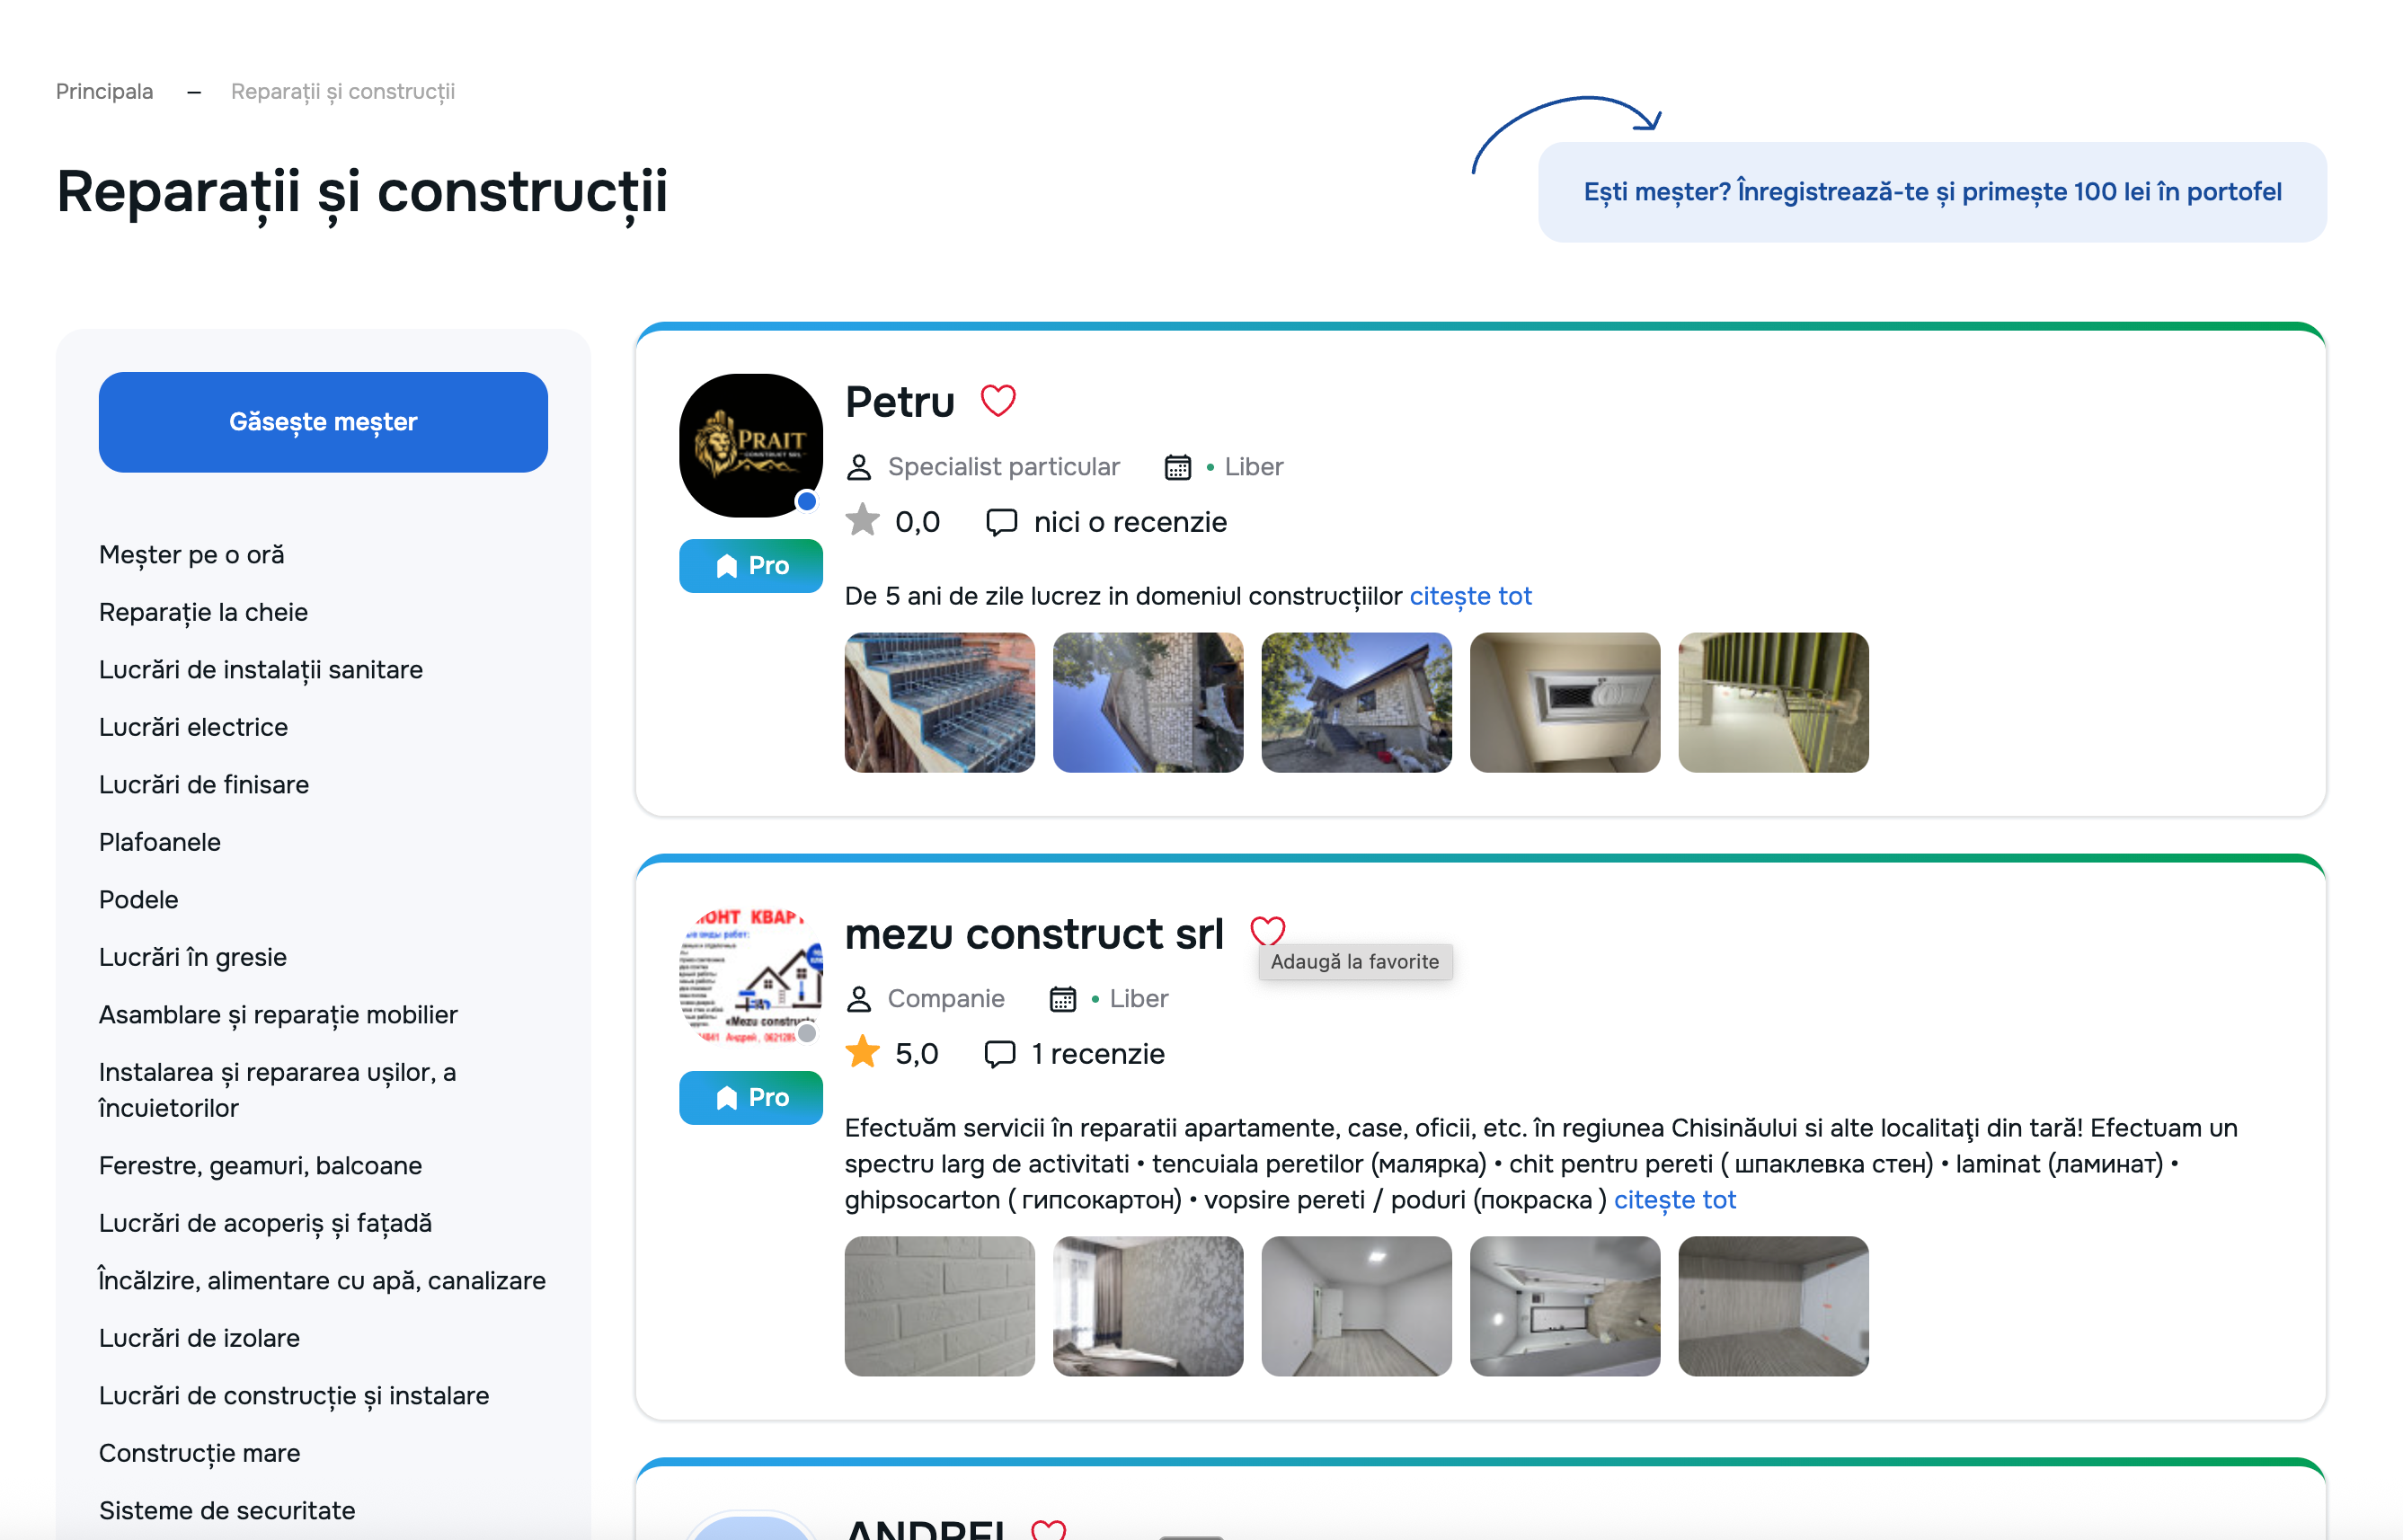Click the Pro badge under mezu construct

(751, 1098)
